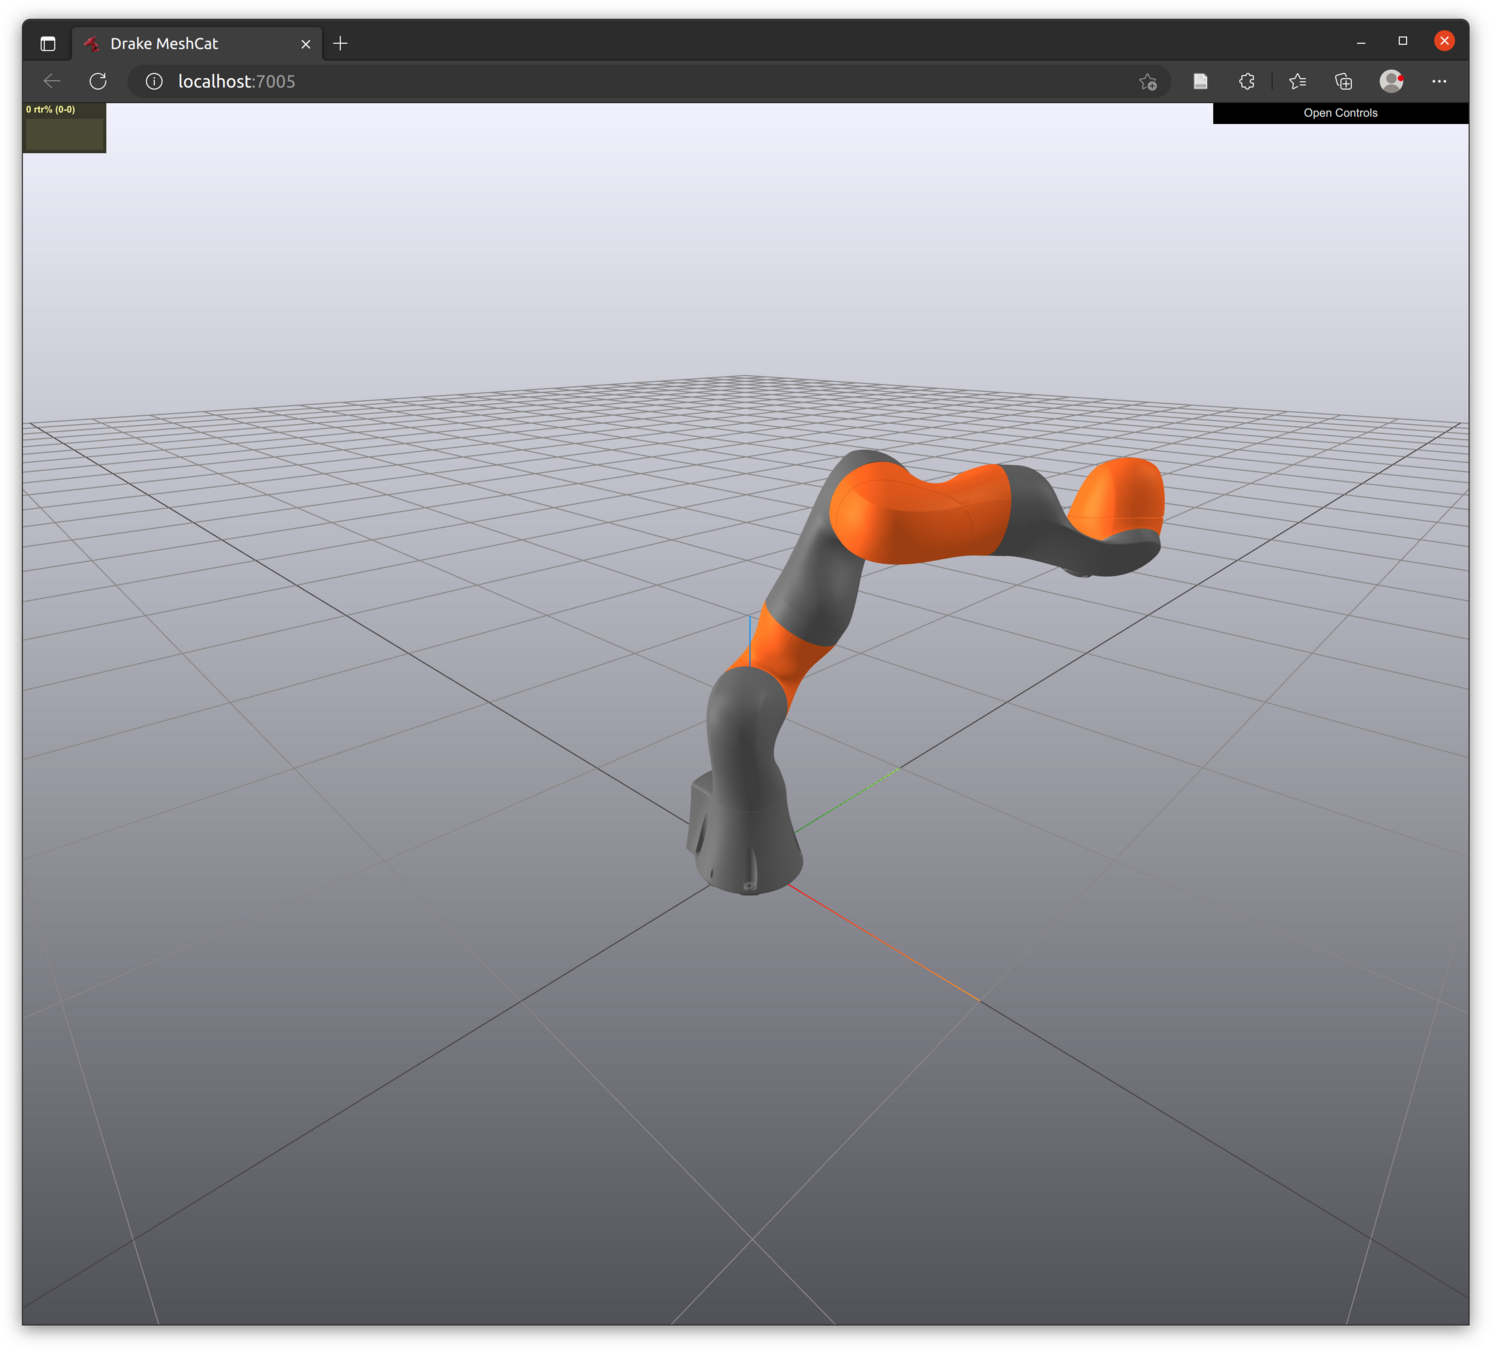This screenshot has width=1491, height=1350.
Task: Close the browser window
Action: pyautogui.click(x=1444, y=41)
